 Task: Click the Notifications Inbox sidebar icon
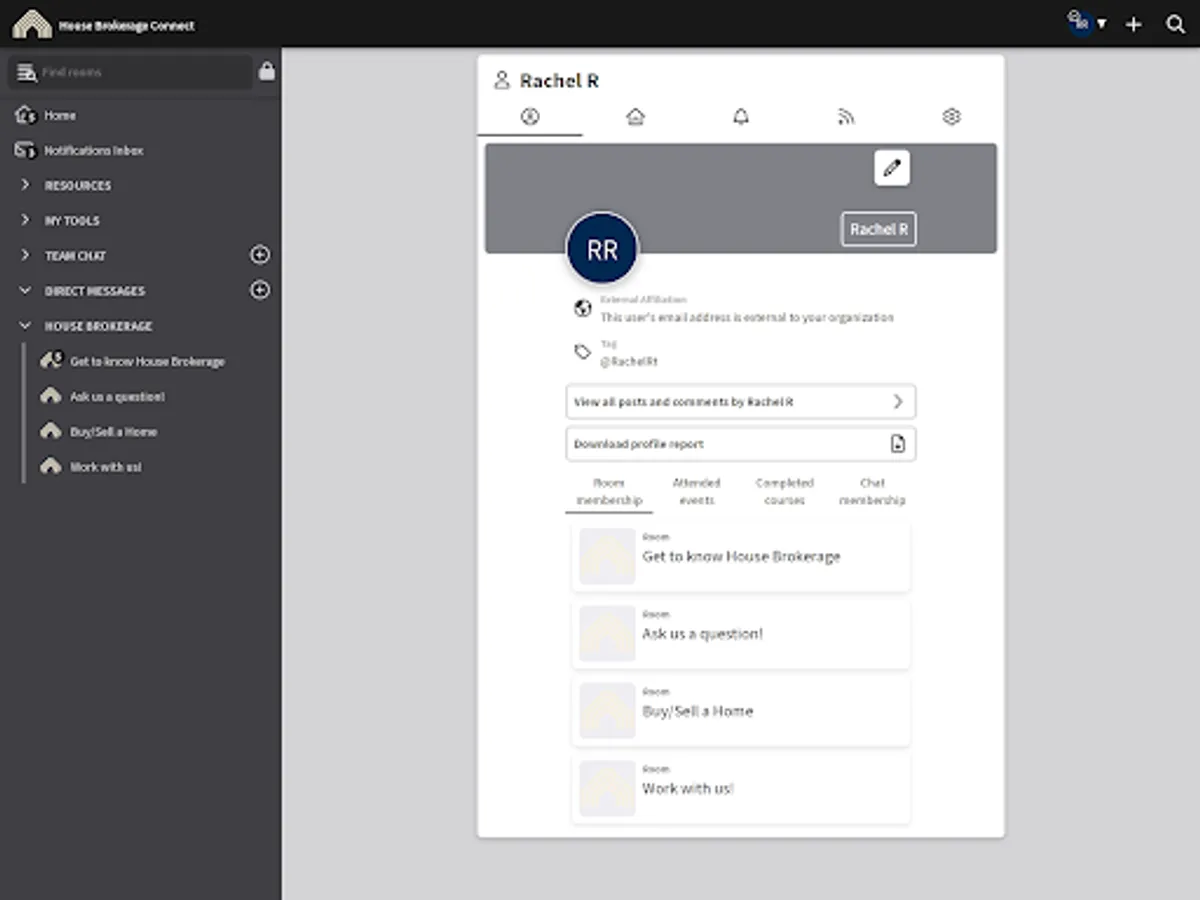tap(25, 150)
